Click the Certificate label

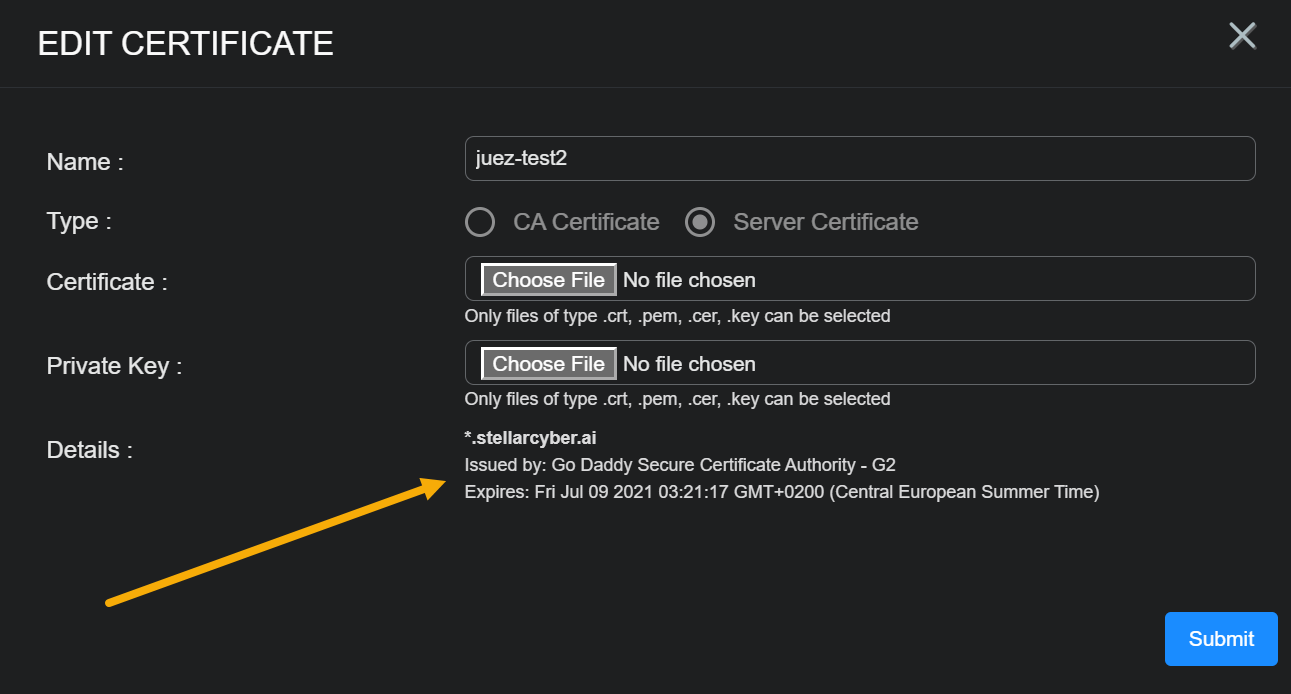tap(107, 282)
